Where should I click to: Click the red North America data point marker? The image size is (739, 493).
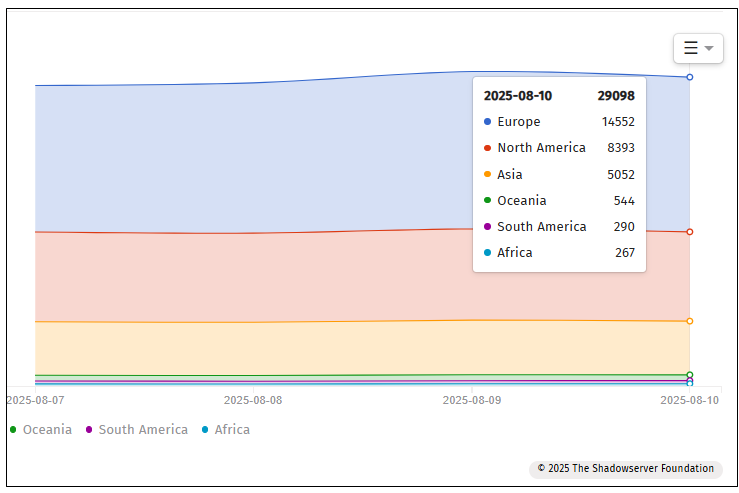pyautogui.click(x=690, y=232)
